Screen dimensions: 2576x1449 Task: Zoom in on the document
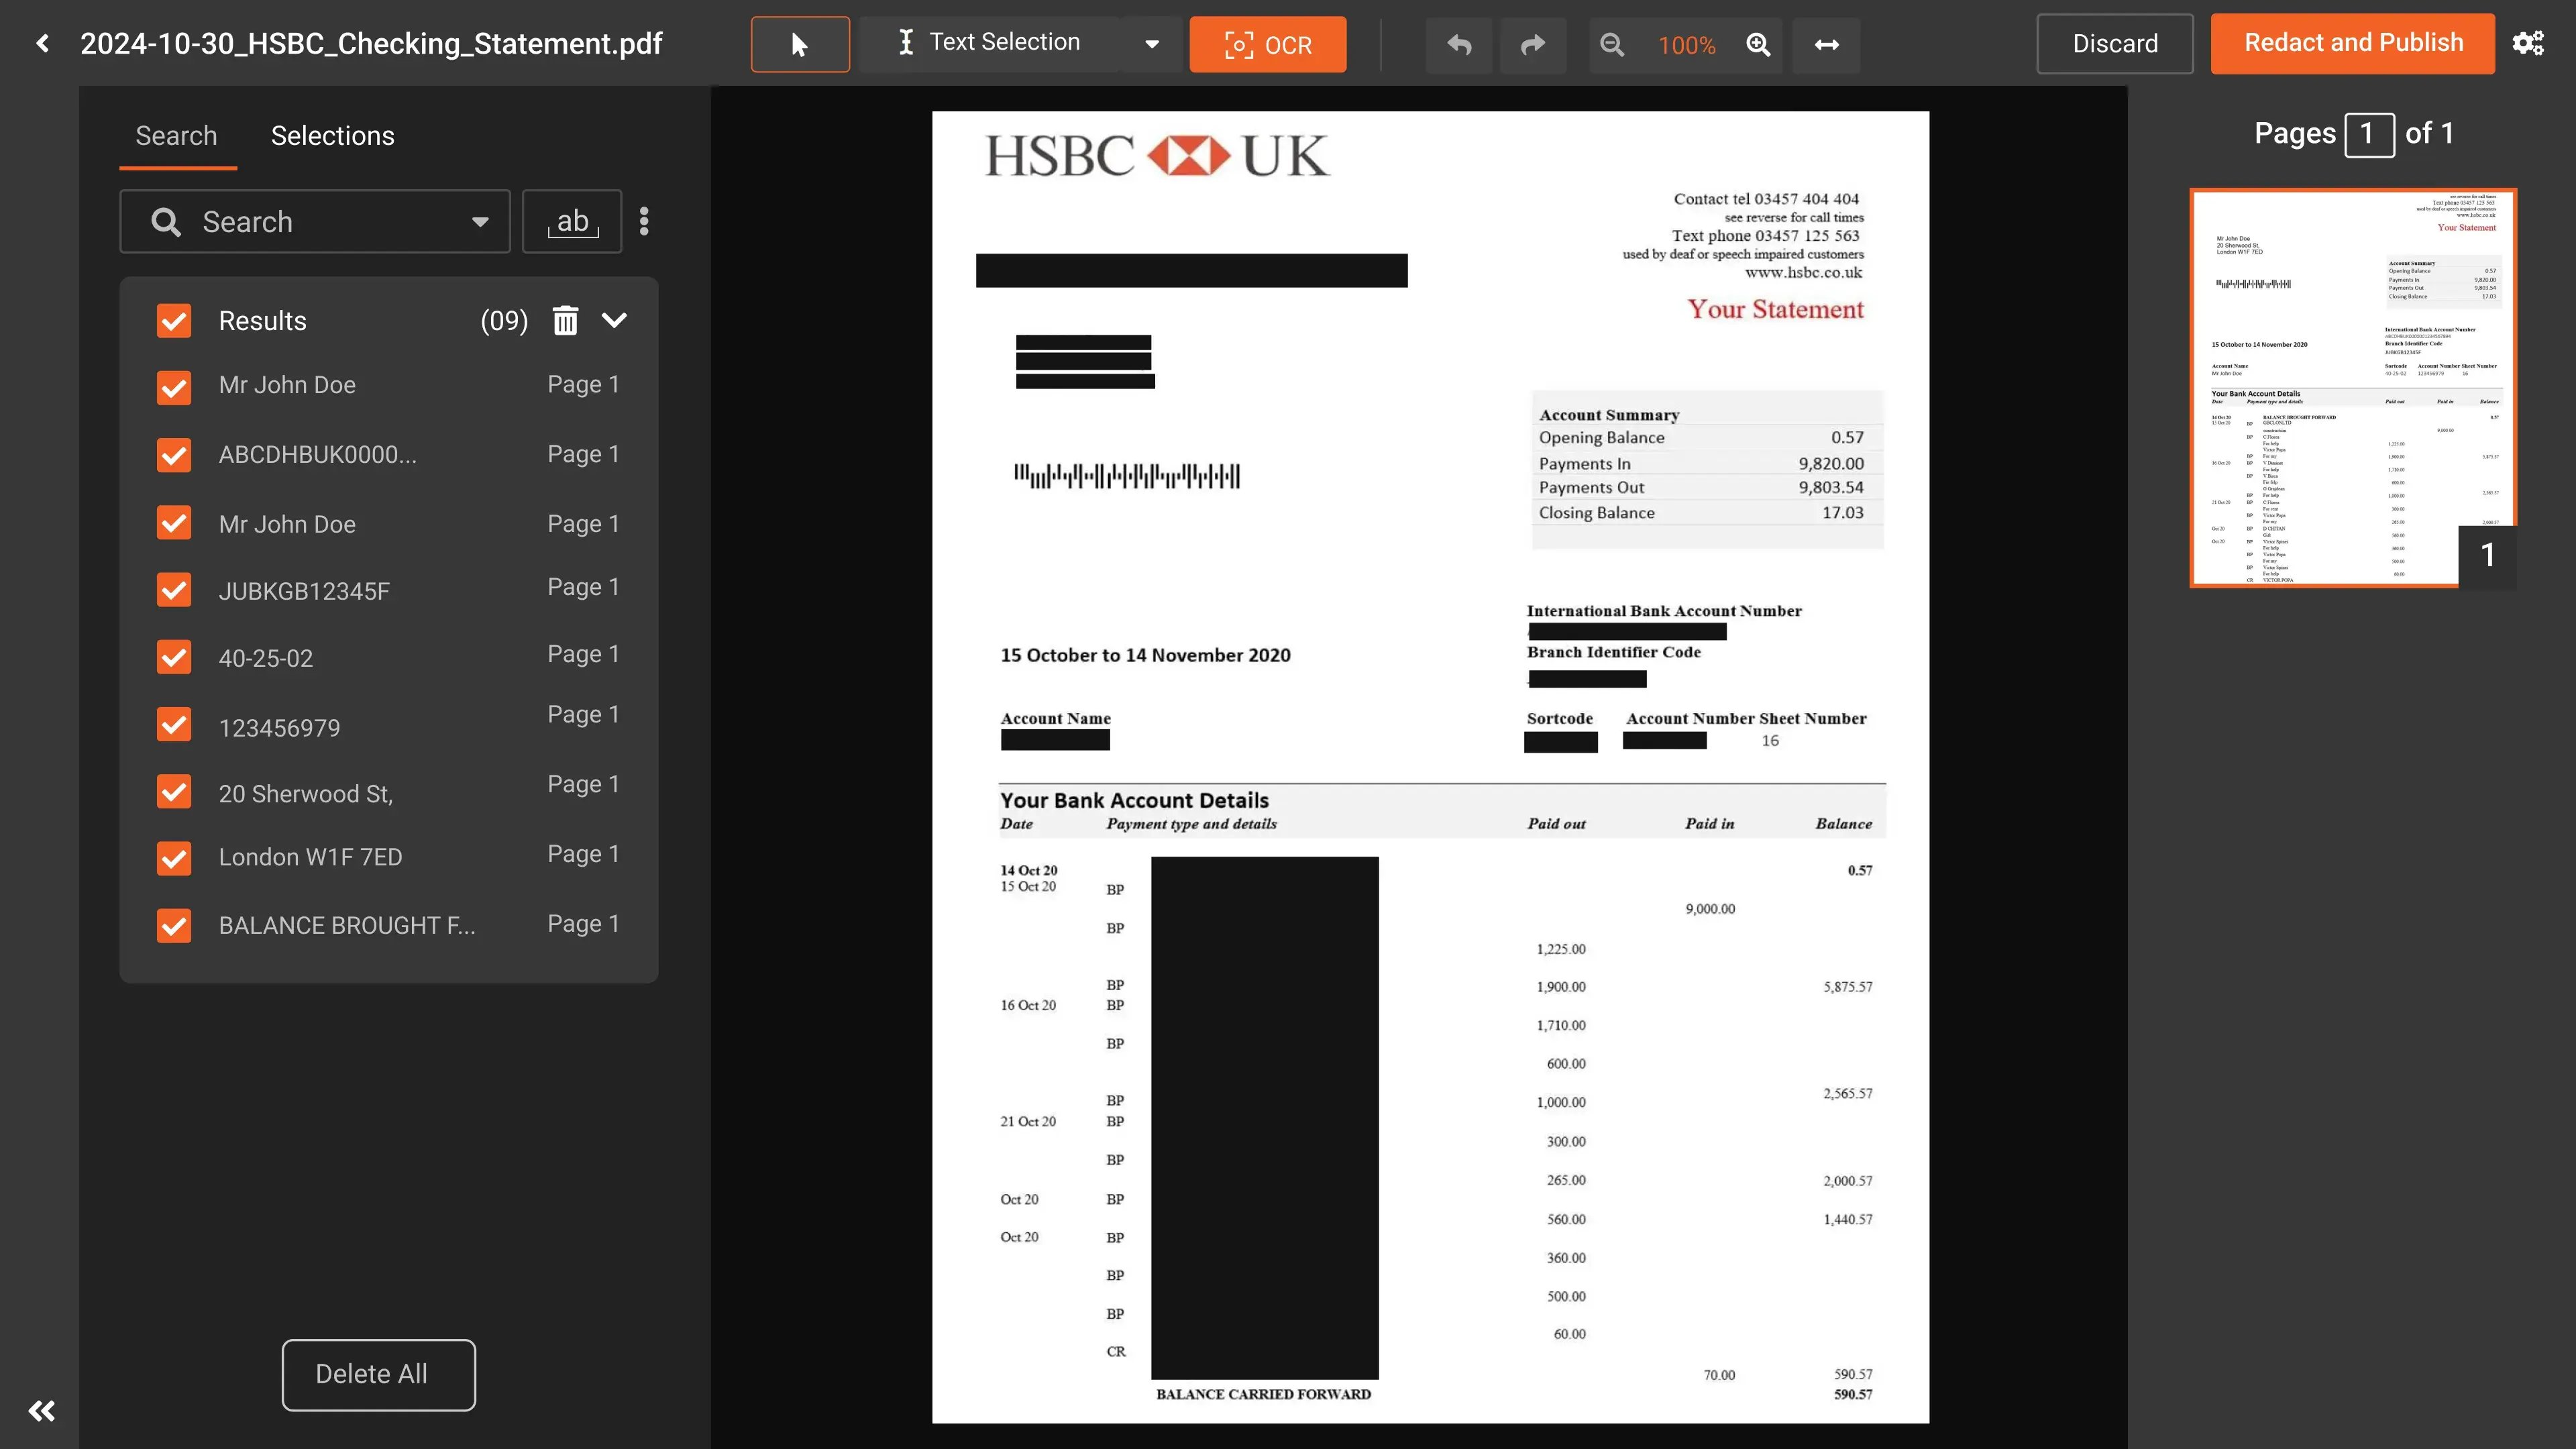point(1758,45)
